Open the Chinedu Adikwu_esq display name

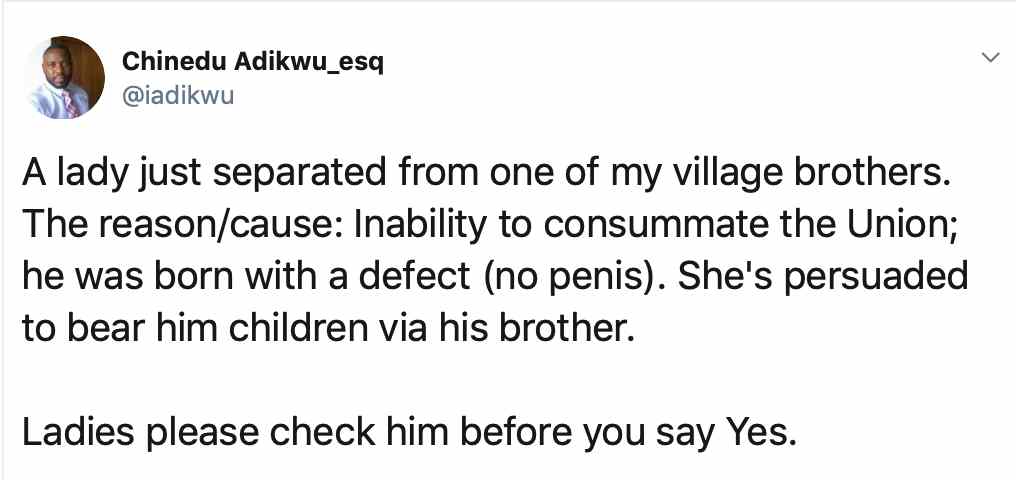point(253,61)
